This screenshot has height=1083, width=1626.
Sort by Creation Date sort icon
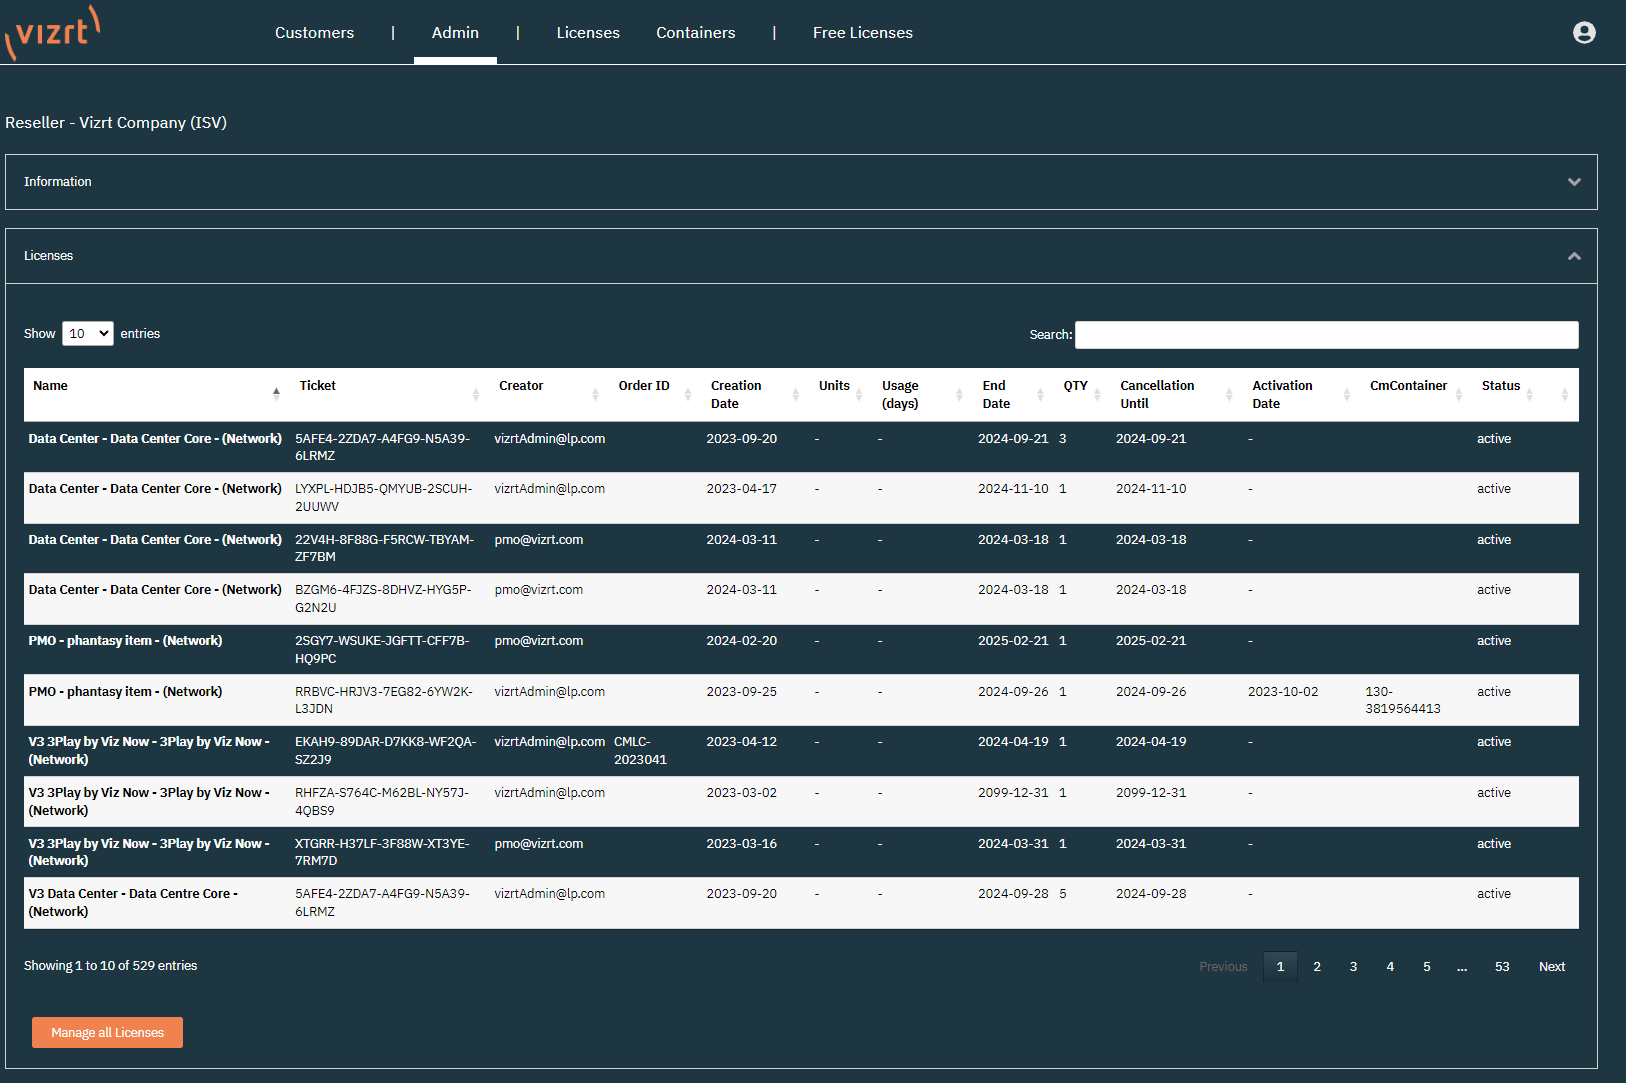[796, 395]
